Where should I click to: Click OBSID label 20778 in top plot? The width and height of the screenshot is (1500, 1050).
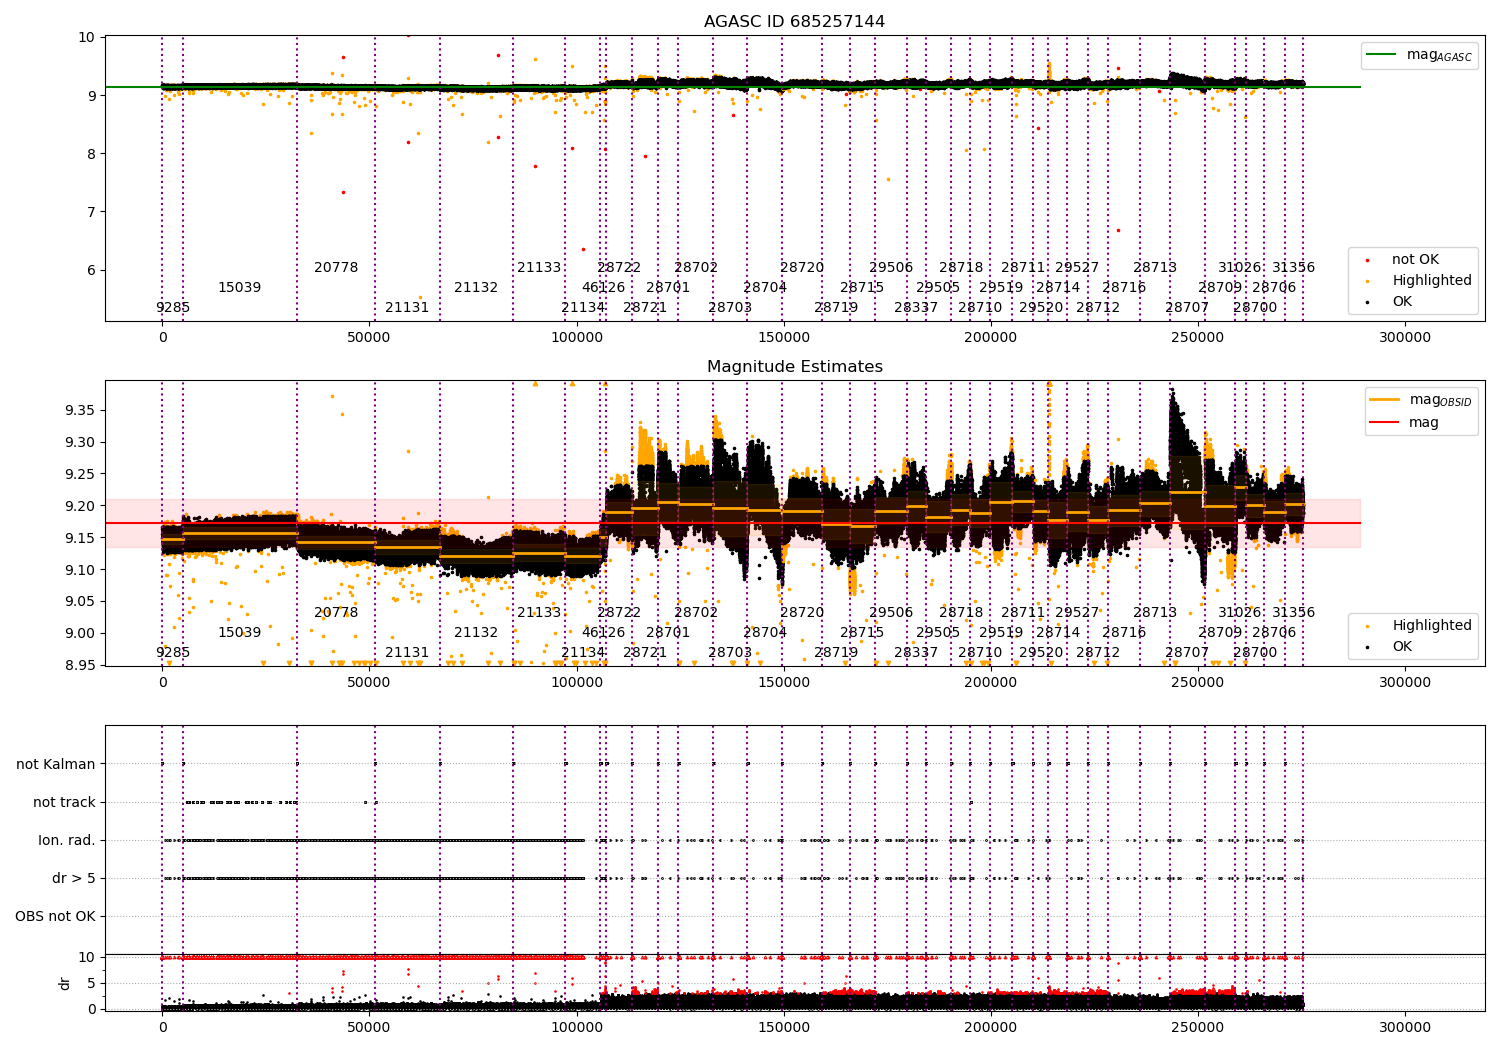pyautogui.click(x=336, y=268)
